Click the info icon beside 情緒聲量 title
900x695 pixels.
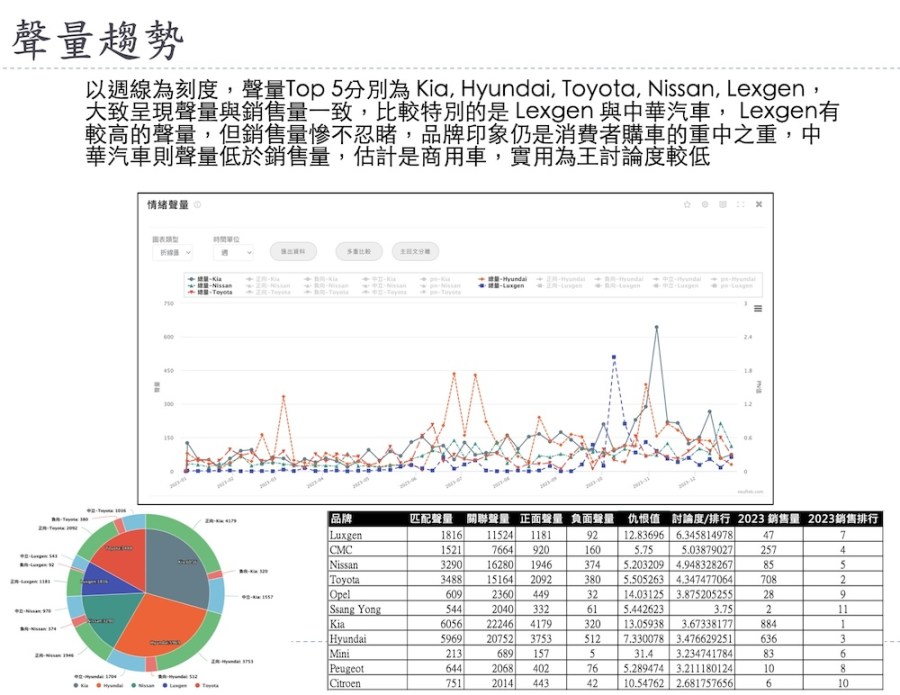click(197, 205)
